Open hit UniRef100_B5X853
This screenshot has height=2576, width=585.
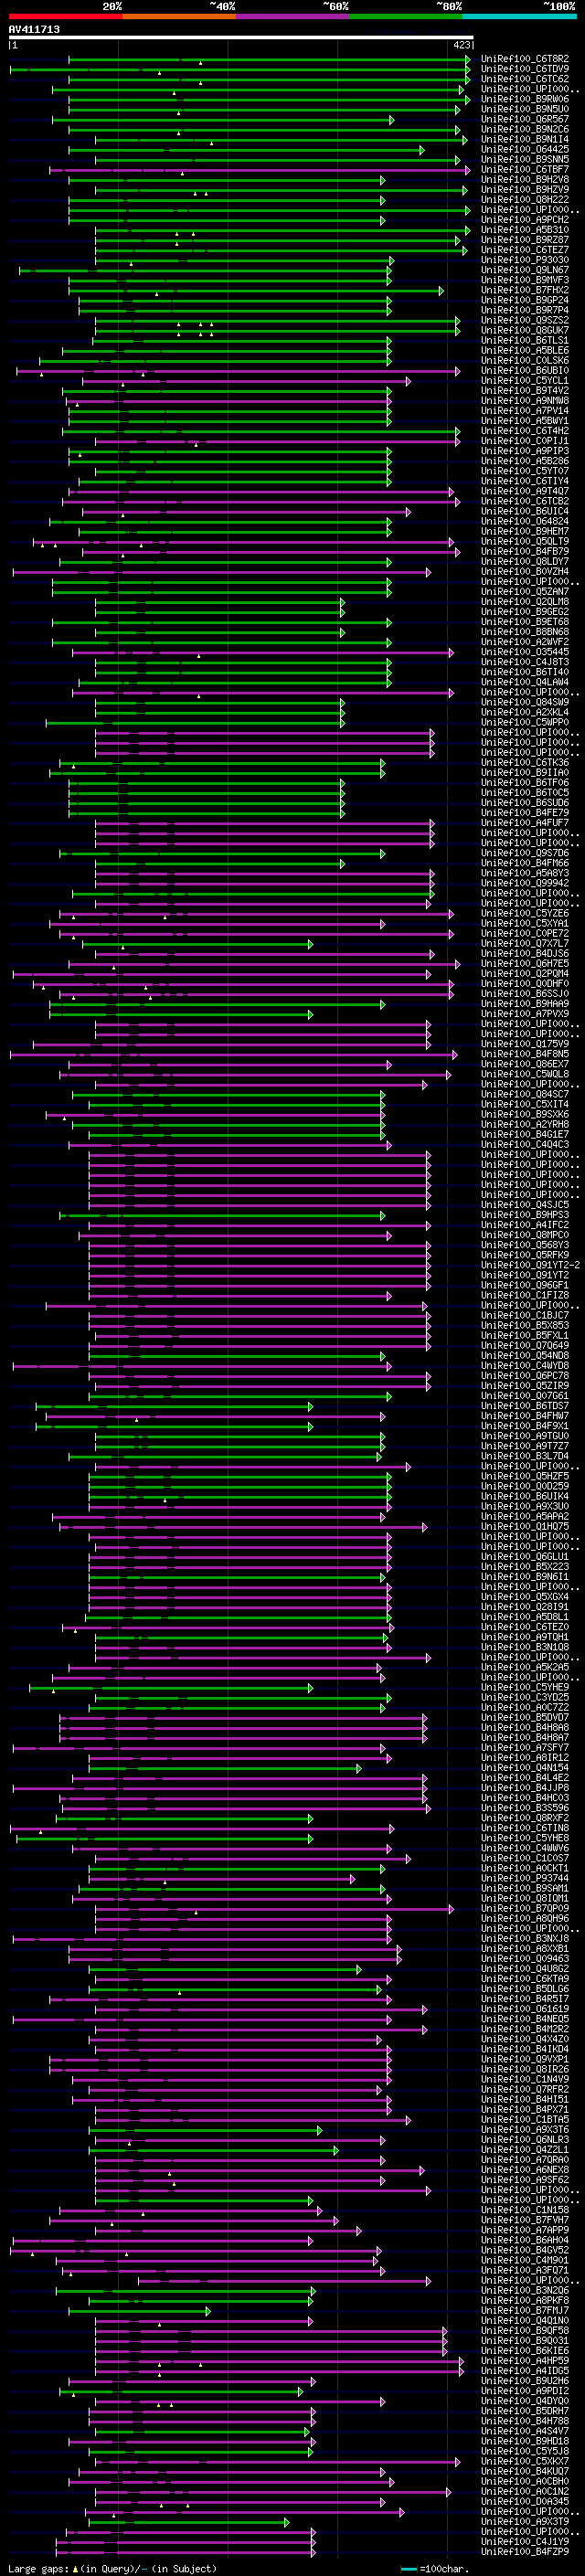click(x=525, y=1326)
